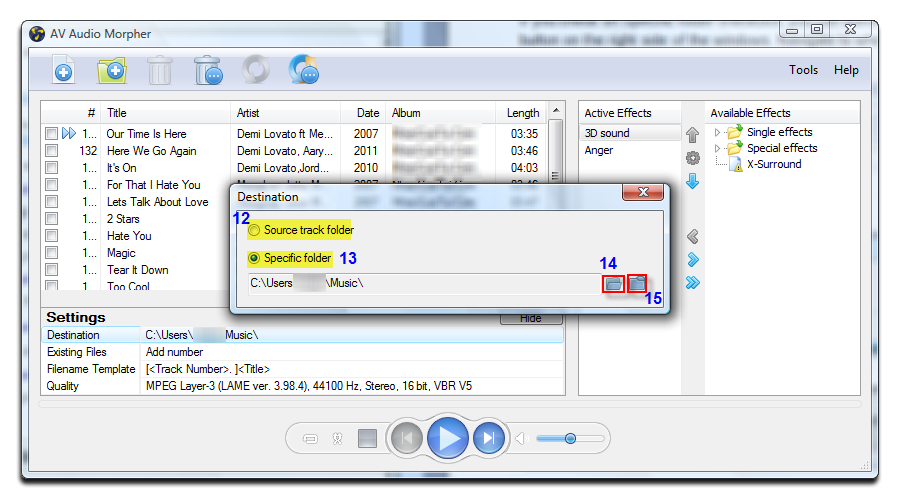Click the Single effects folder icon

[735, 132]
